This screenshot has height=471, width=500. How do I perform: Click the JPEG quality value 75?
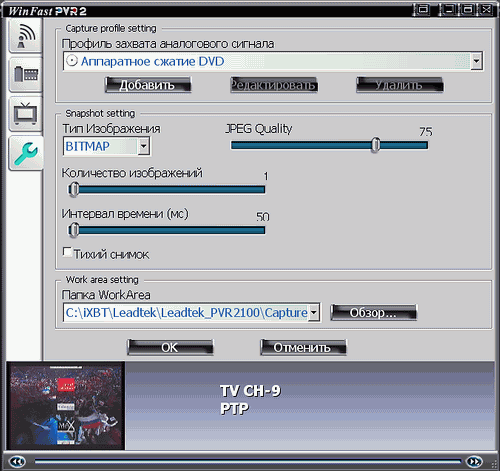(426, 132)
